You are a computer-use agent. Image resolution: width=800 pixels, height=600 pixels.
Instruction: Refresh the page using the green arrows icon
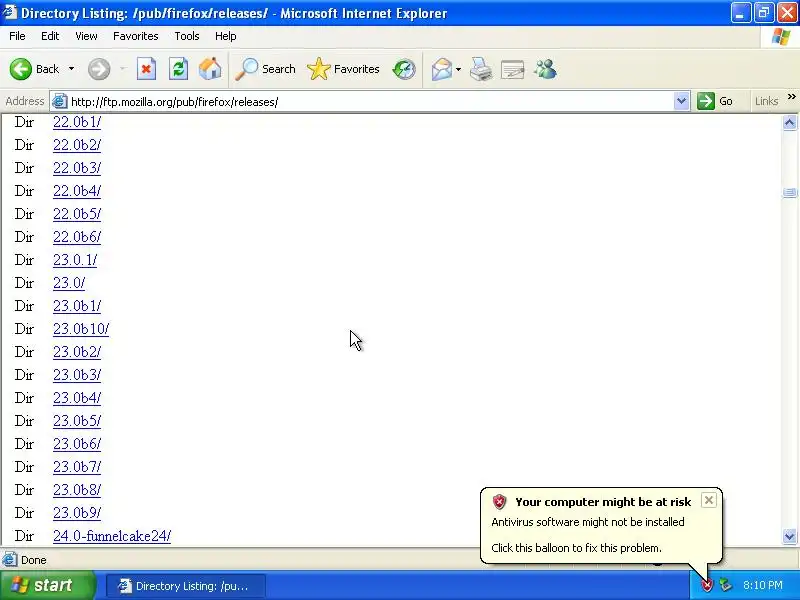pyautogui.click(x=178, y=69)
